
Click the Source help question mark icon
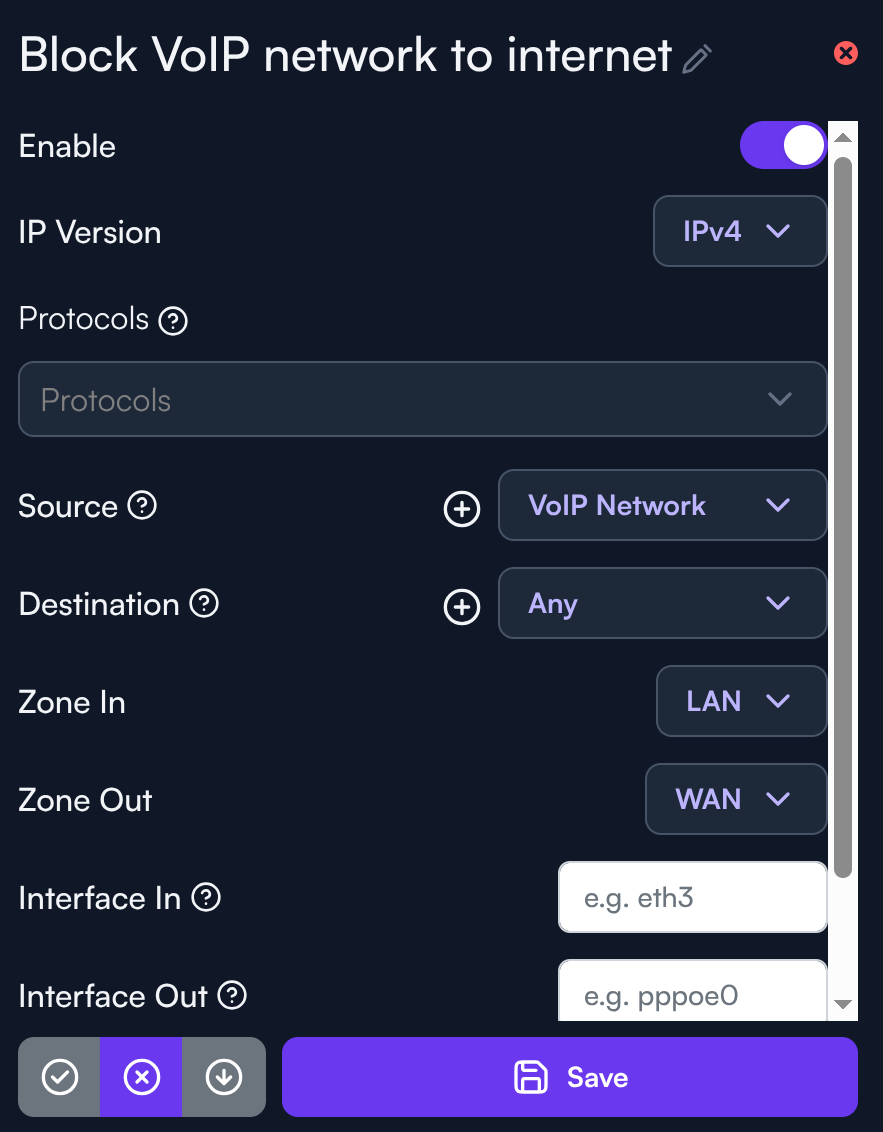coord(142,506)
